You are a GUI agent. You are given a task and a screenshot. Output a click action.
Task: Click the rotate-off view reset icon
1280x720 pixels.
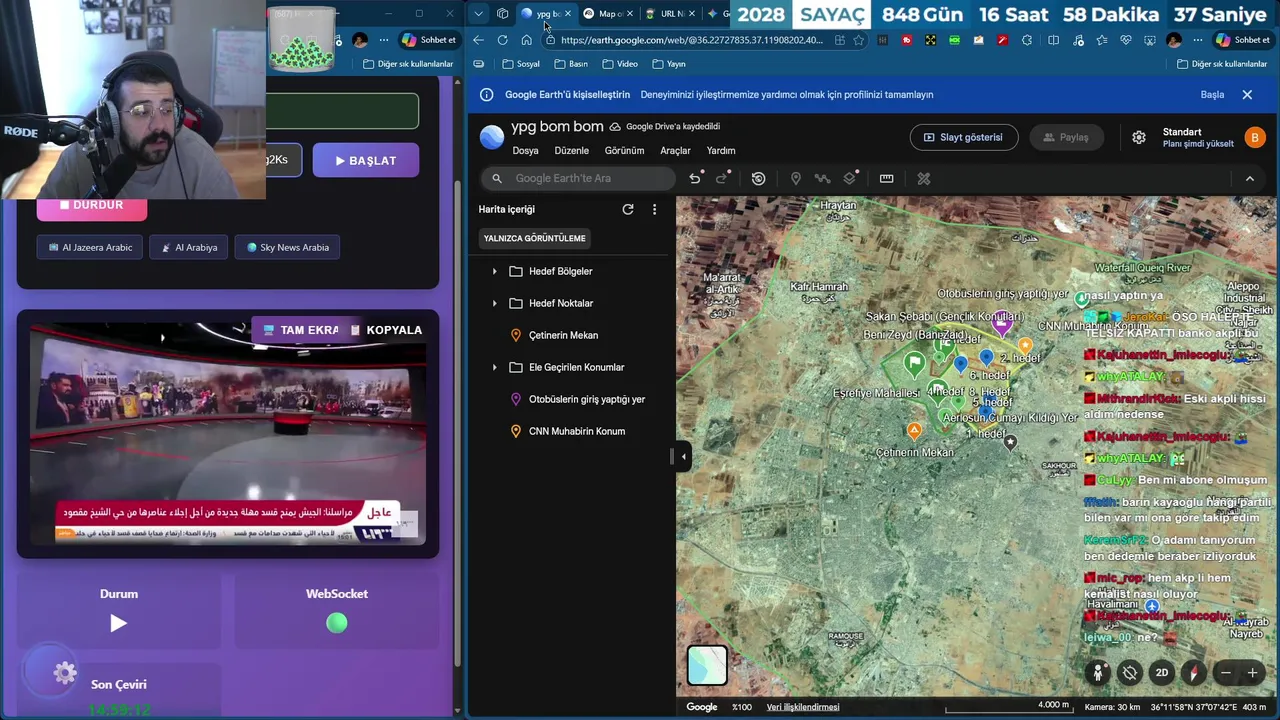[1130, 673]
